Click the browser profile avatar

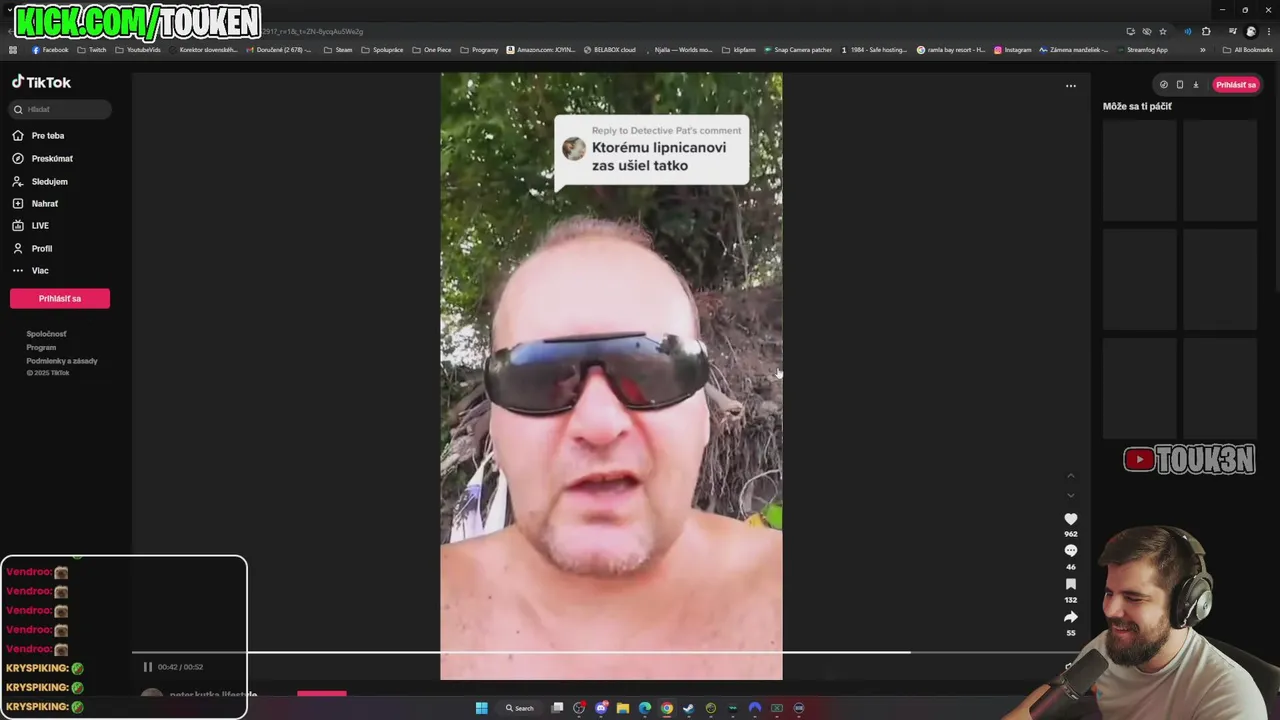pos(1251,31)
